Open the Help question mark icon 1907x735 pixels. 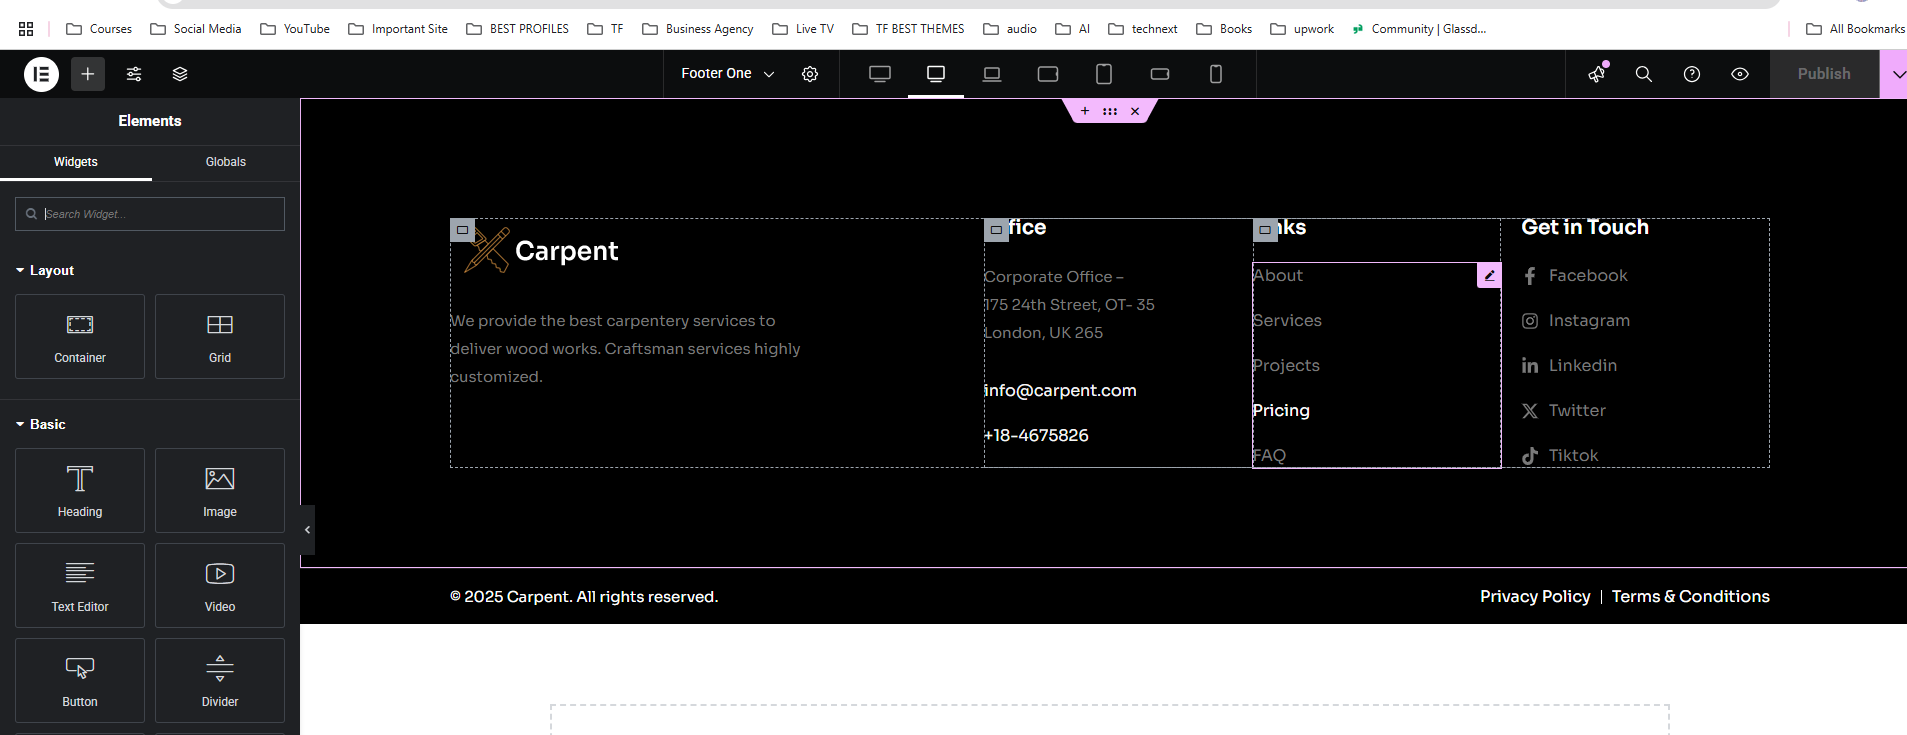(1692, 74)
